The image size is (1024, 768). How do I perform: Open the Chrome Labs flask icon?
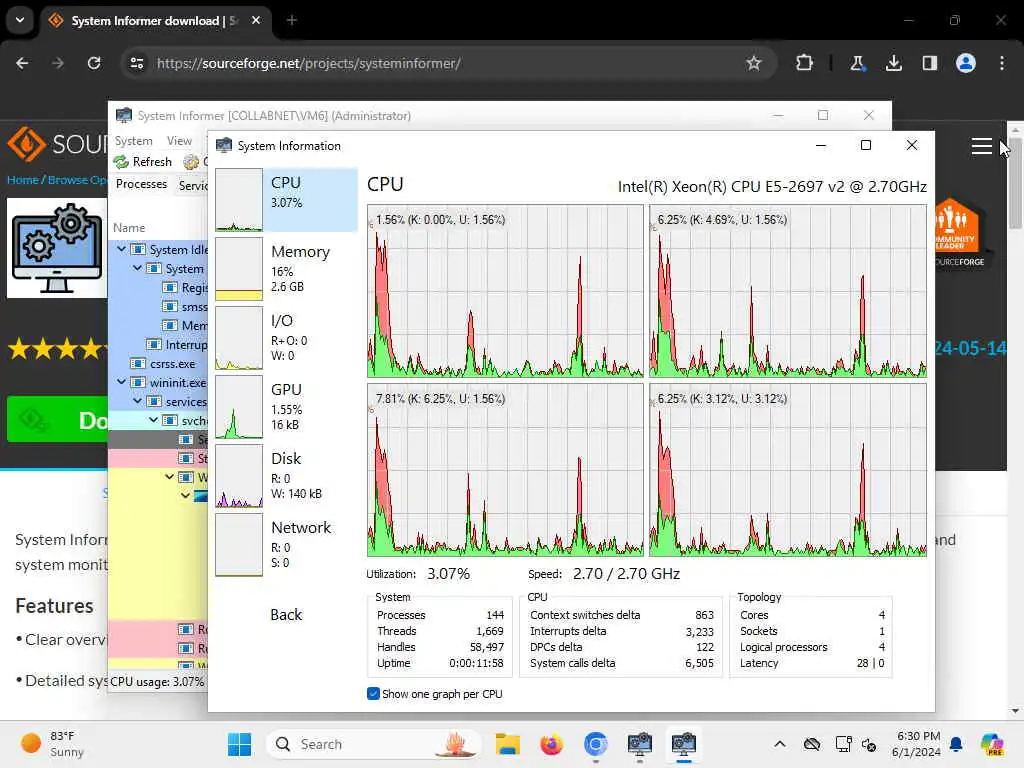[857, 63]
